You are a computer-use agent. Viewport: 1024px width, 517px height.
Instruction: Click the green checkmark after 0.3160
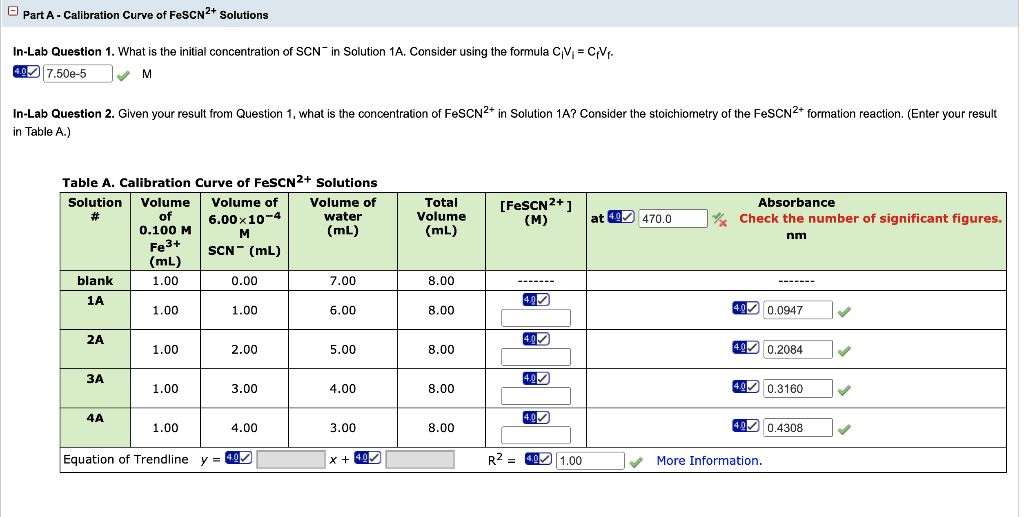844,390
